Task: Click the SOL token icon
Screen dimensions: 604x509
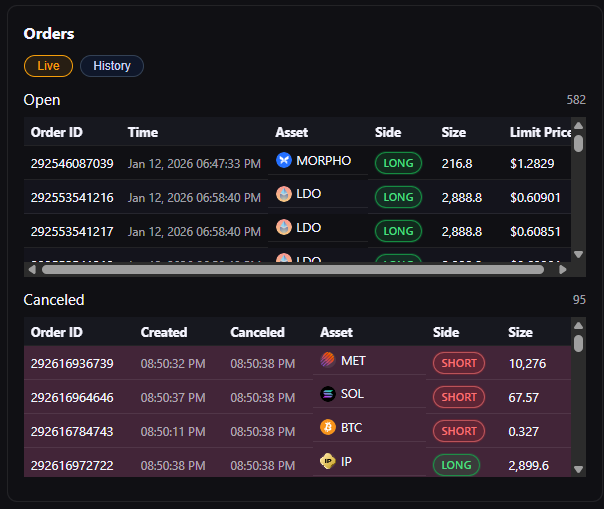Action: pyautogui.click(x=328, y=394)
